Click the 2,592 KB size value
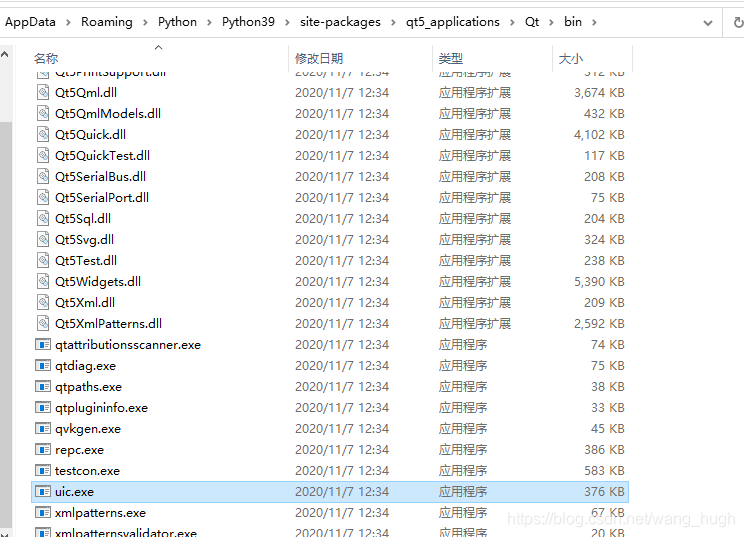Image resolution: width=744 pixels, height=537 pixels. (x=599, y=323)
